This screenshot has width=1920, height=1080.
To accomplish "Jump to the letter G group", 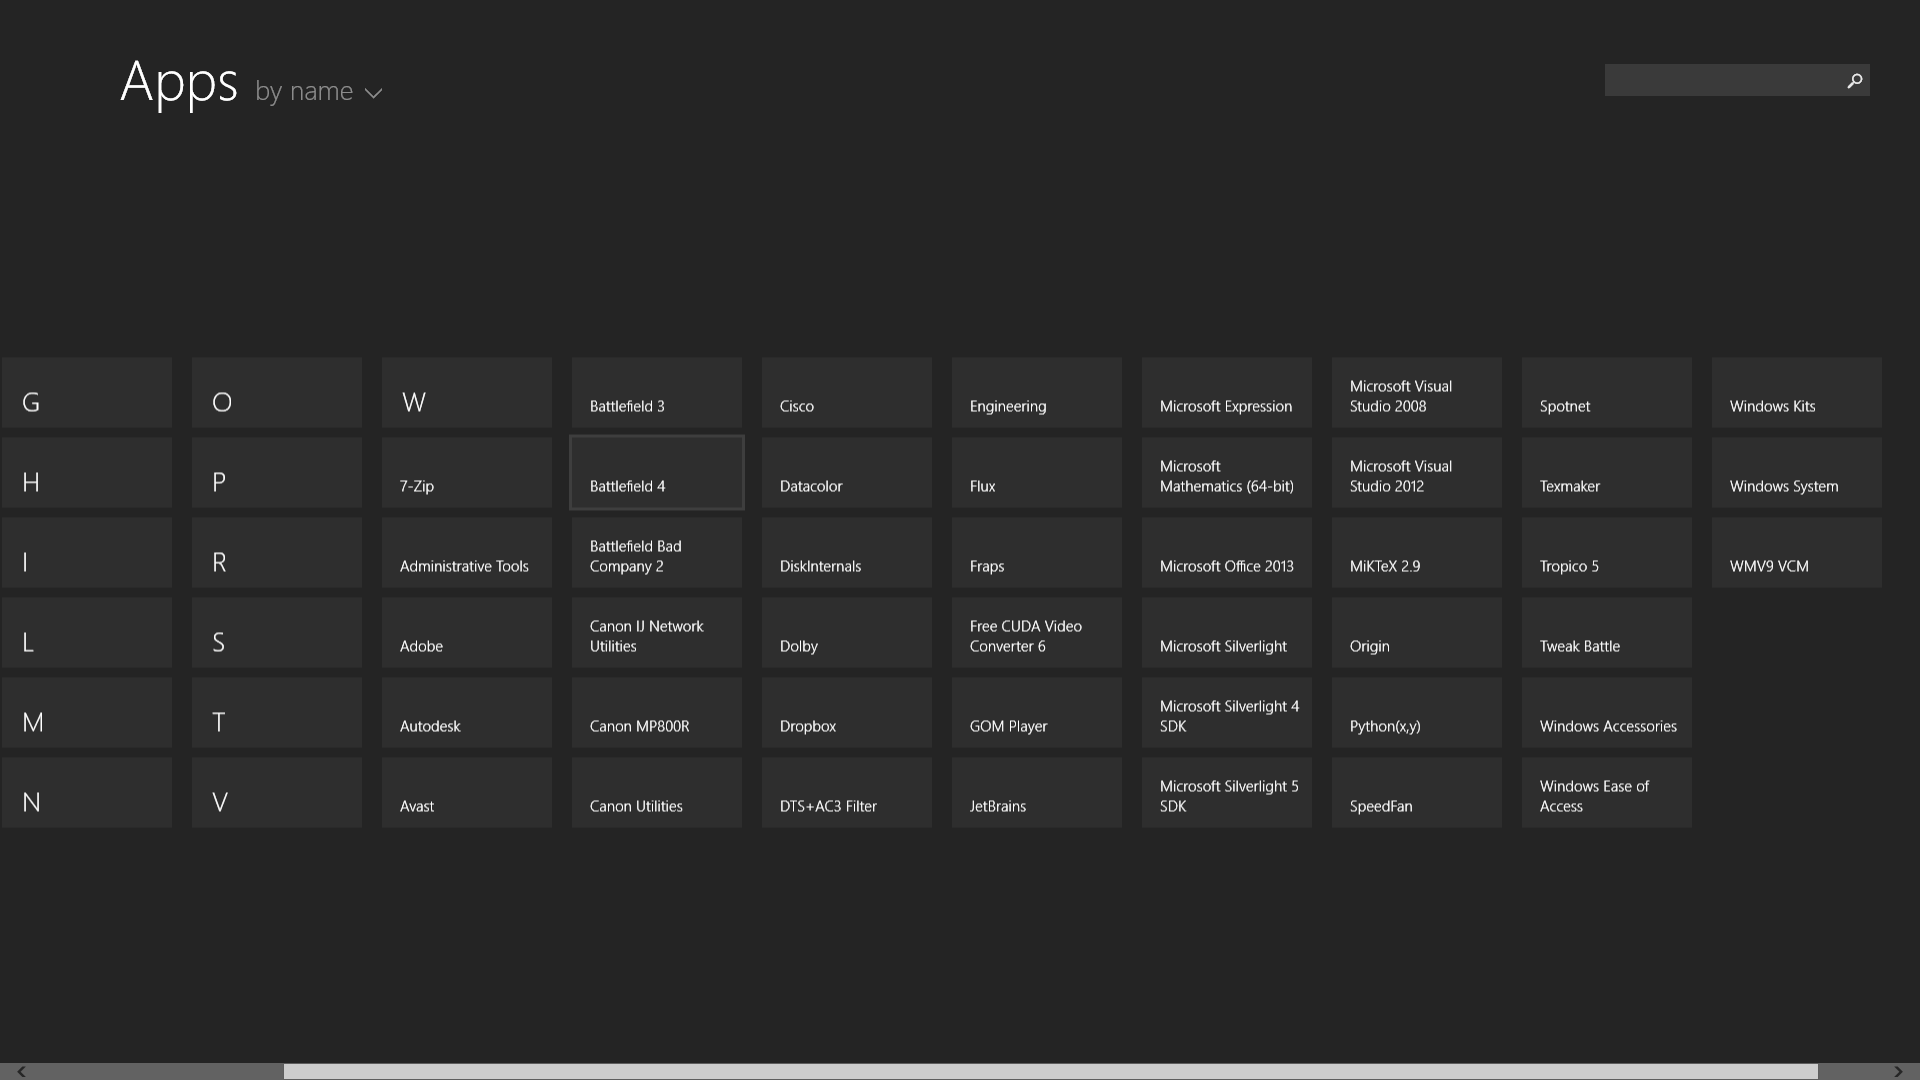I will coord(87,393).
